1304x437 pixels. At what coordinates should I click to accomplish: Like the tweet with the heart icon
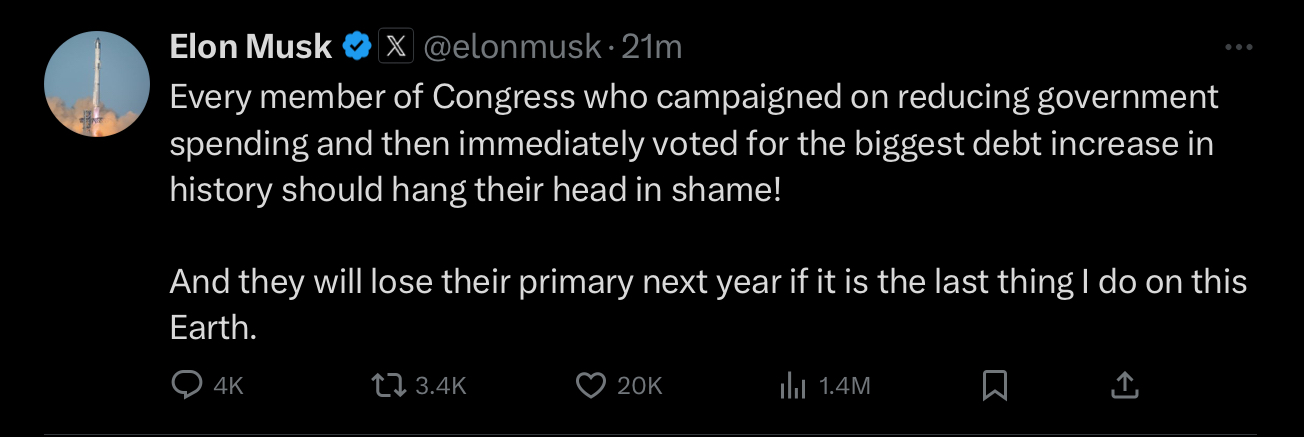593,385
